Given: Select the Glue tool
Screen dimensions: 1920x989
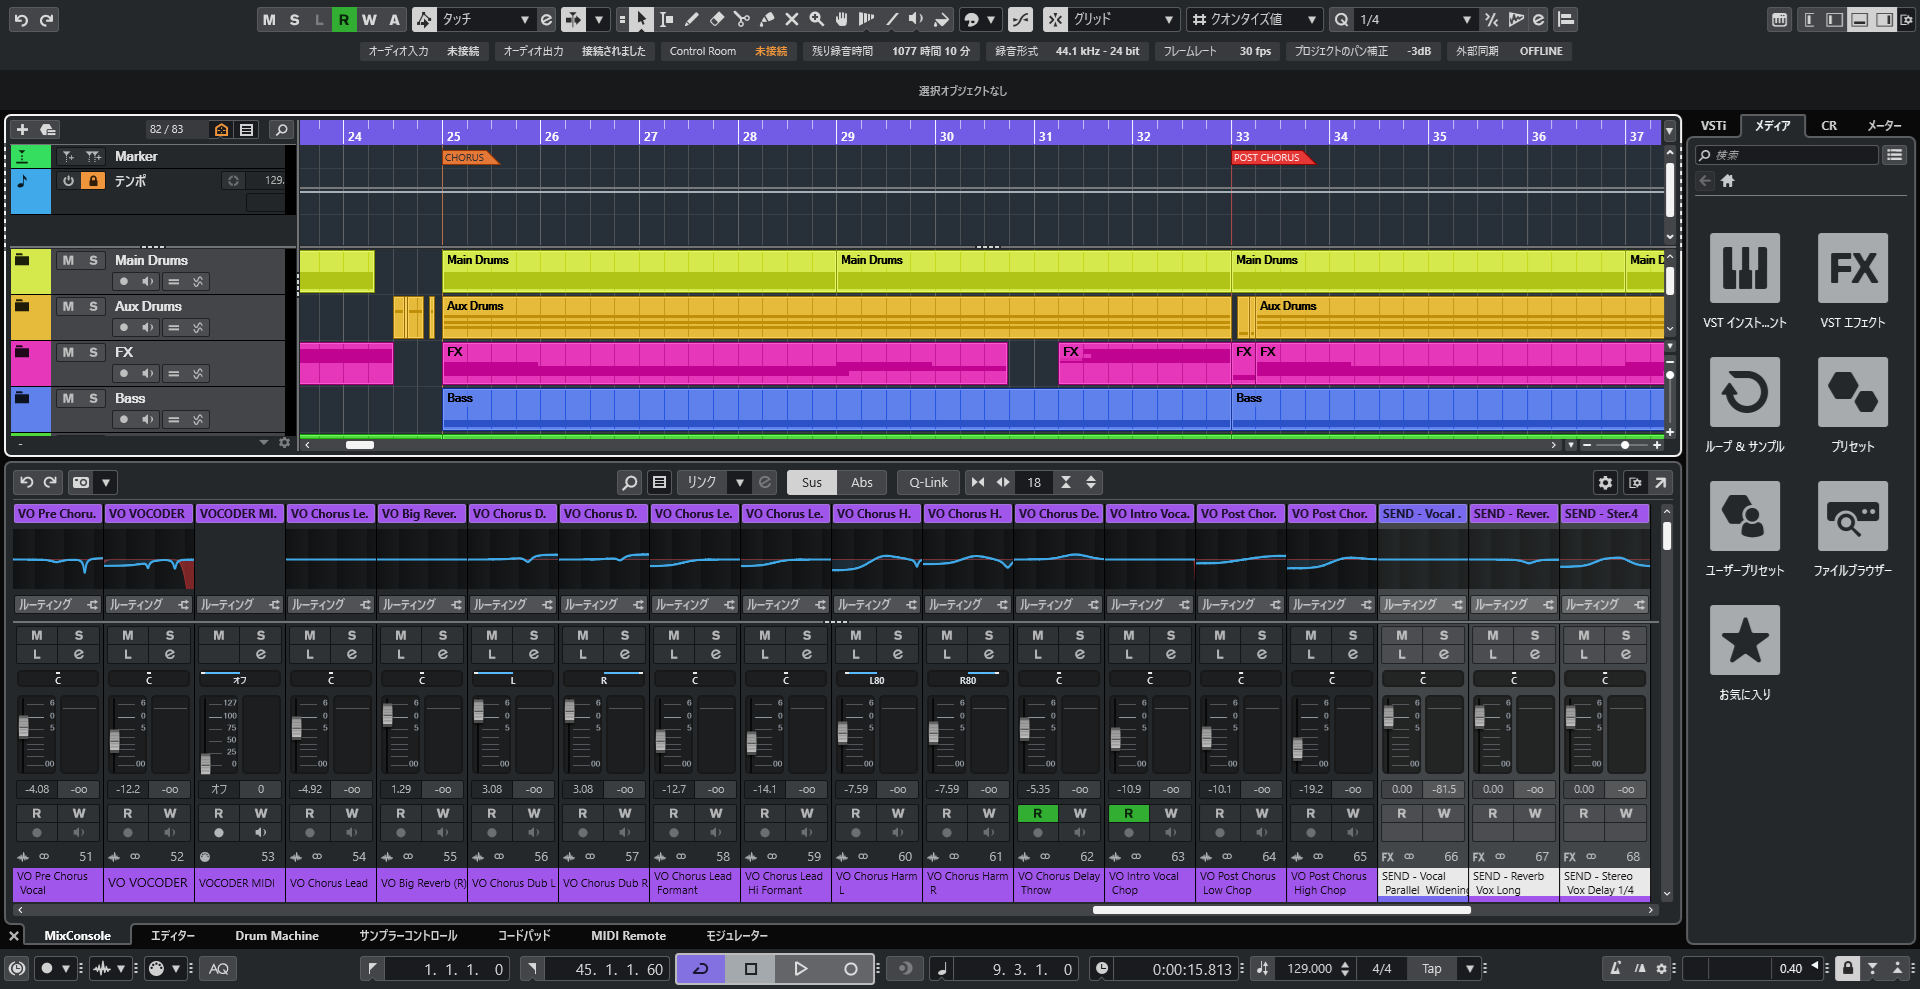Looking at the screenshot, I should coord(766,19).
